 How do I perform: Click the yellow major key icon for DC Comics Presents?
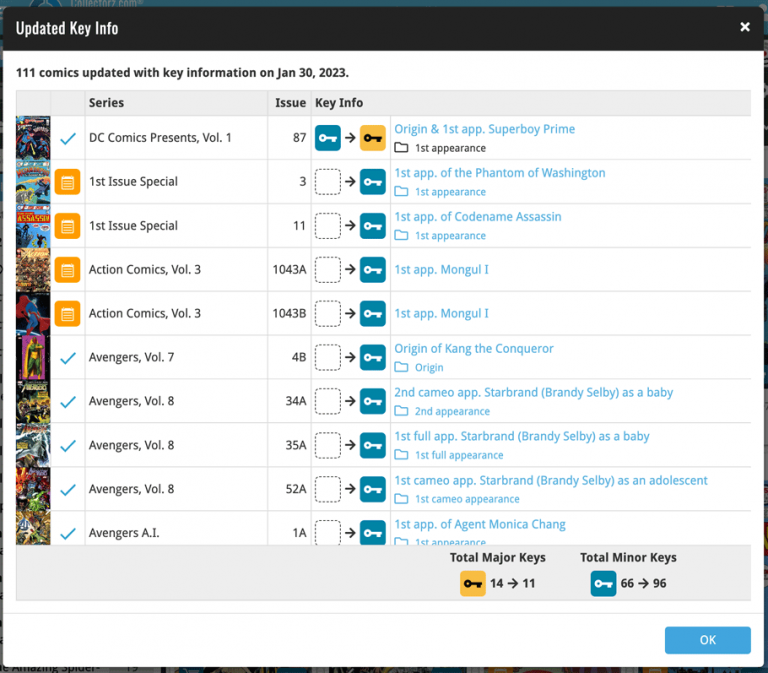373,138
